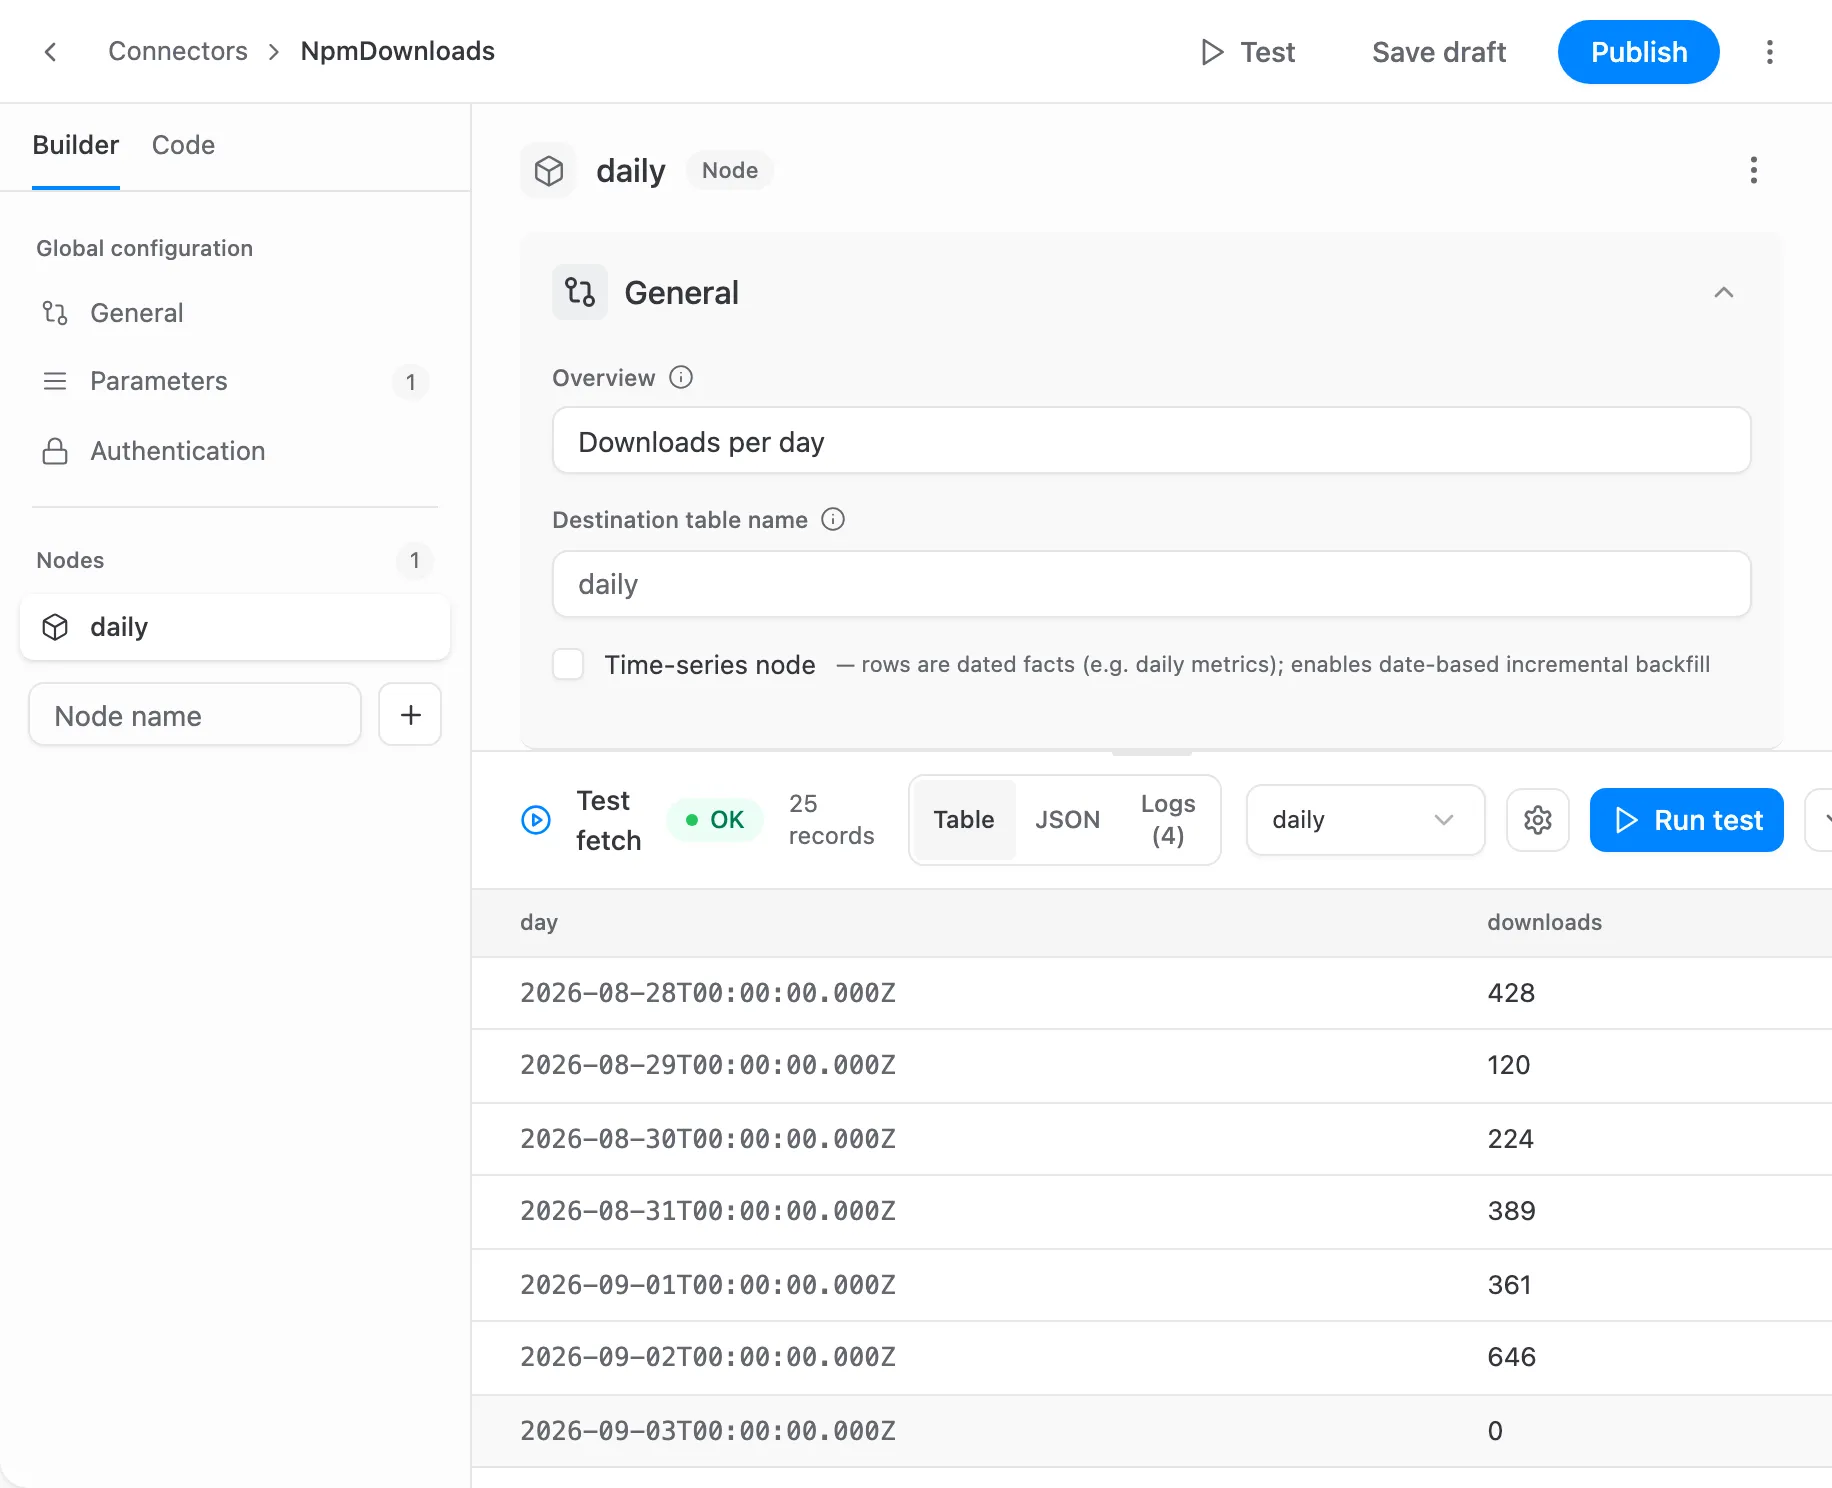Click the Nodes count badge

(414, 560)
